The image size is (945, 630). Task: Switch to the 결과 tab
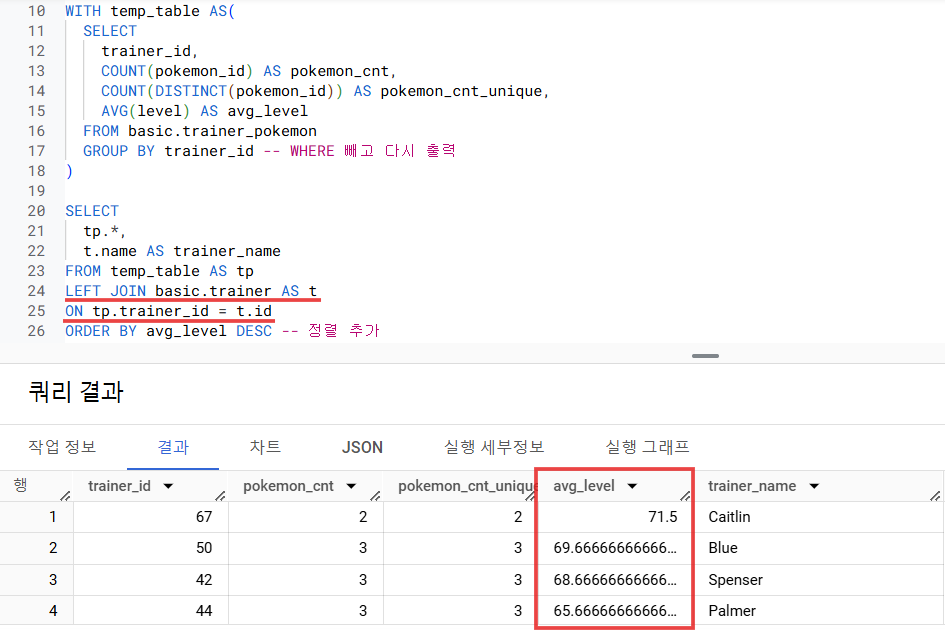pos(173,447)
